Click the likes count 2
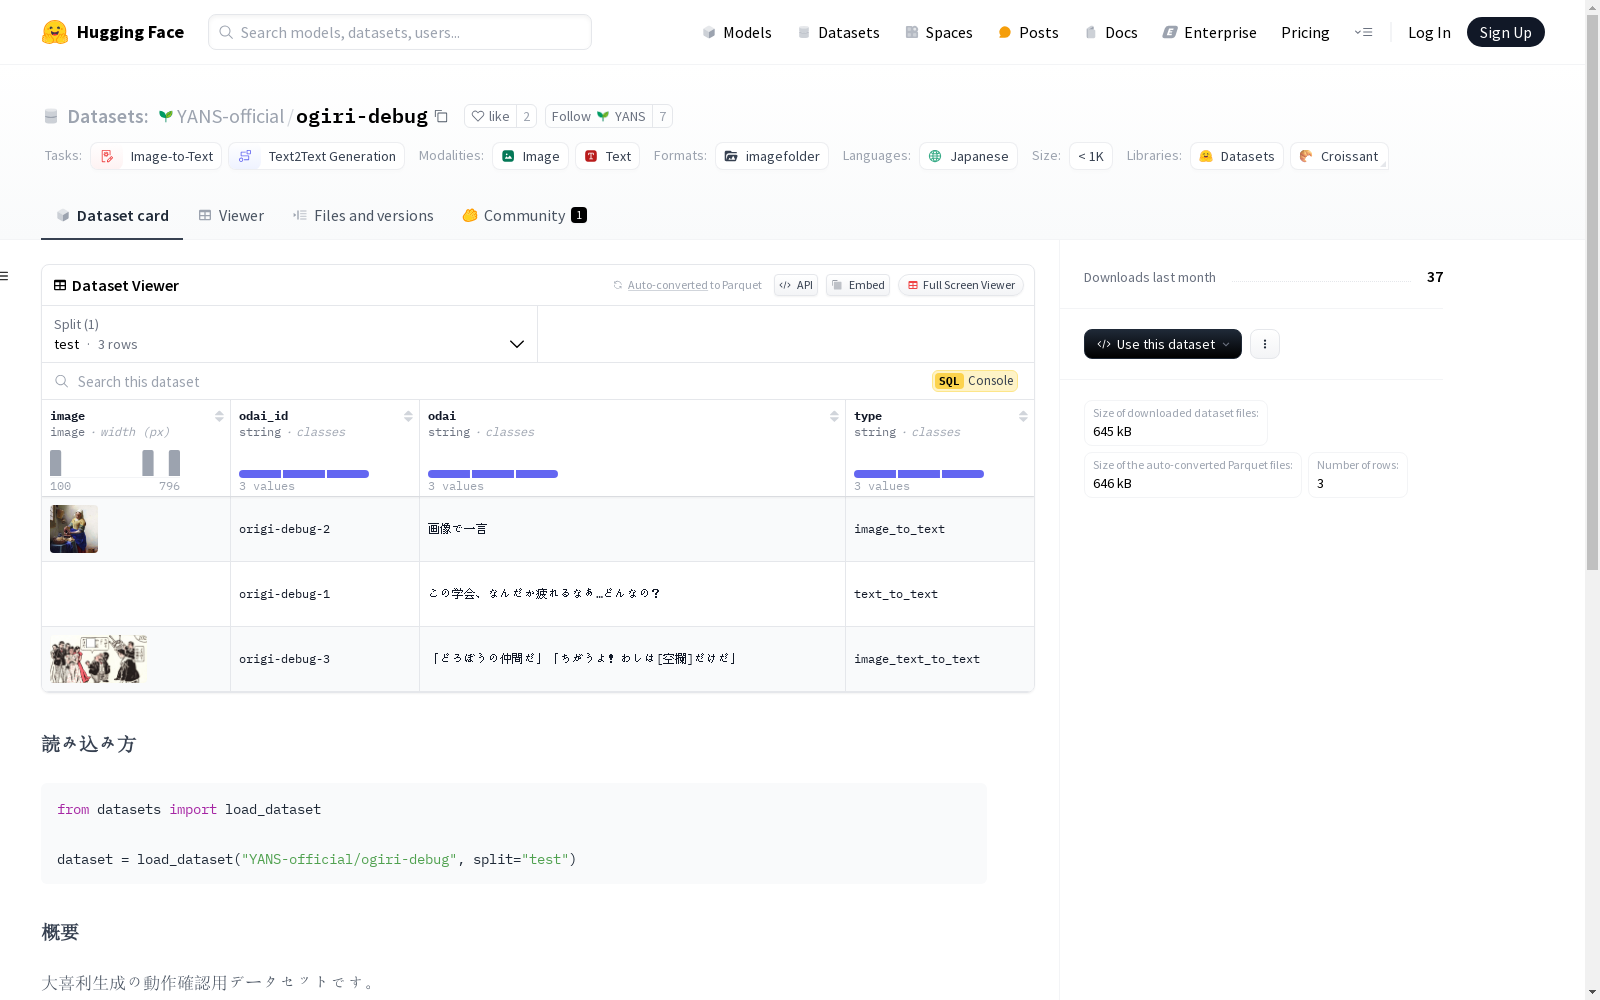Image resolution: width=1600 pixels, height=1000 pixels. [527, 116]
